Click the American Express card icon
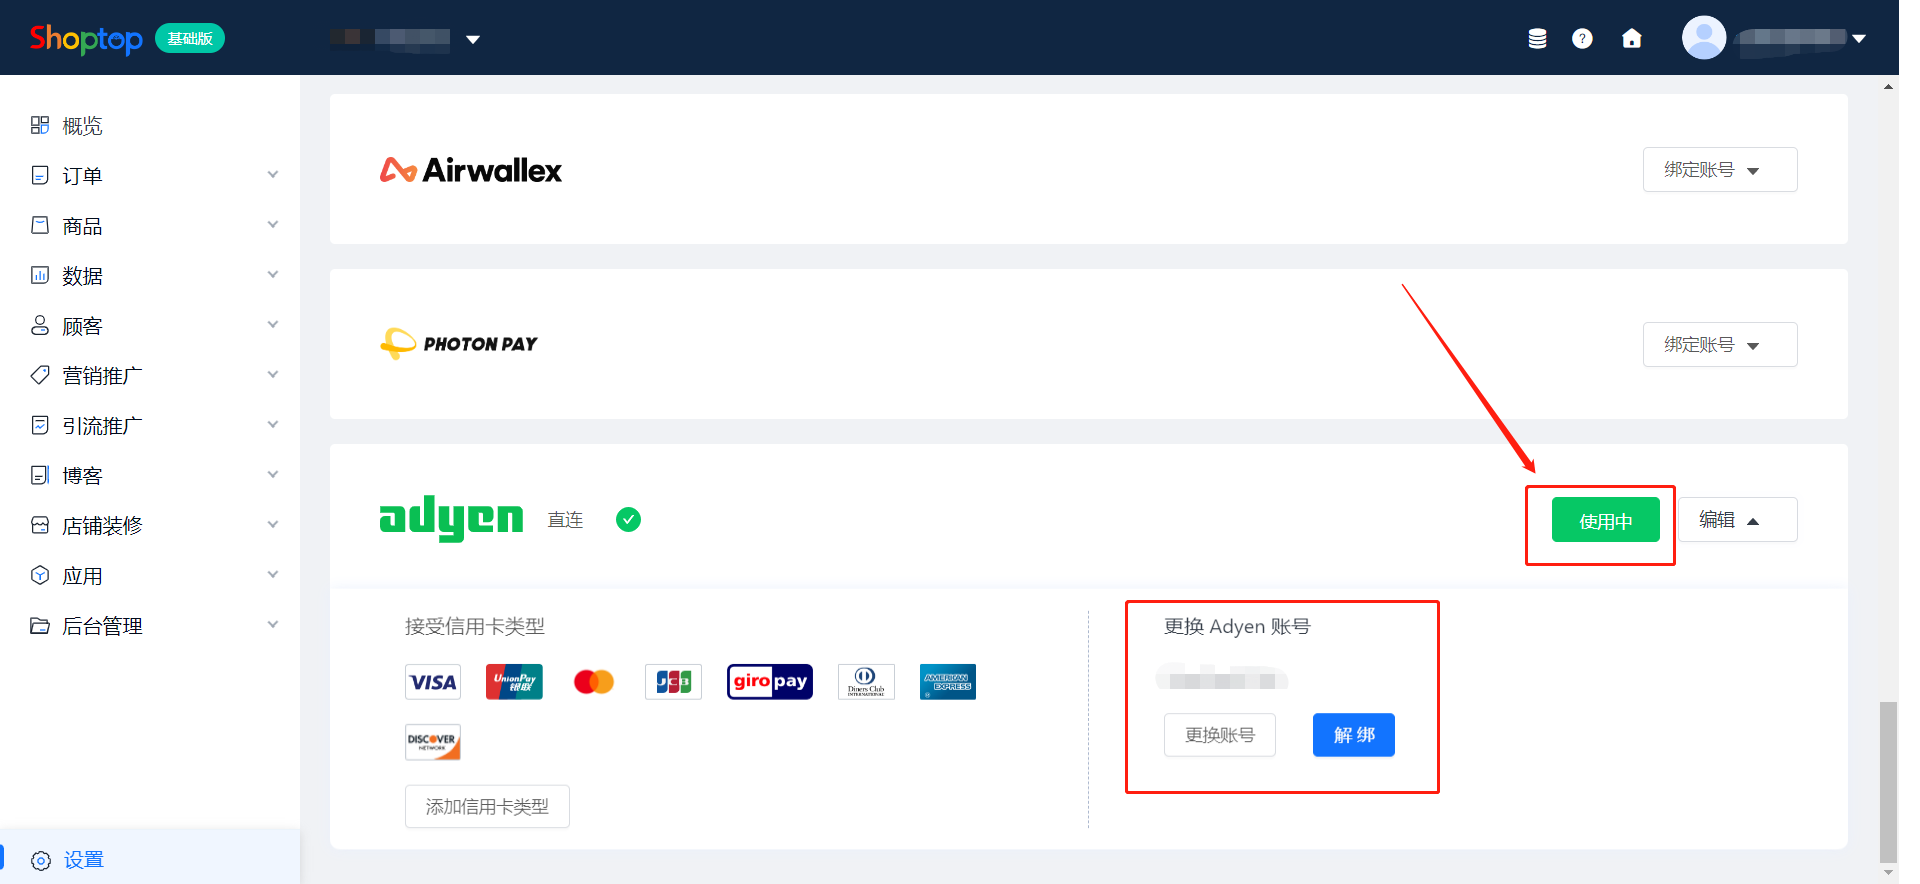The width and height of the screenshot is (1920, 884). click(948, 682)
